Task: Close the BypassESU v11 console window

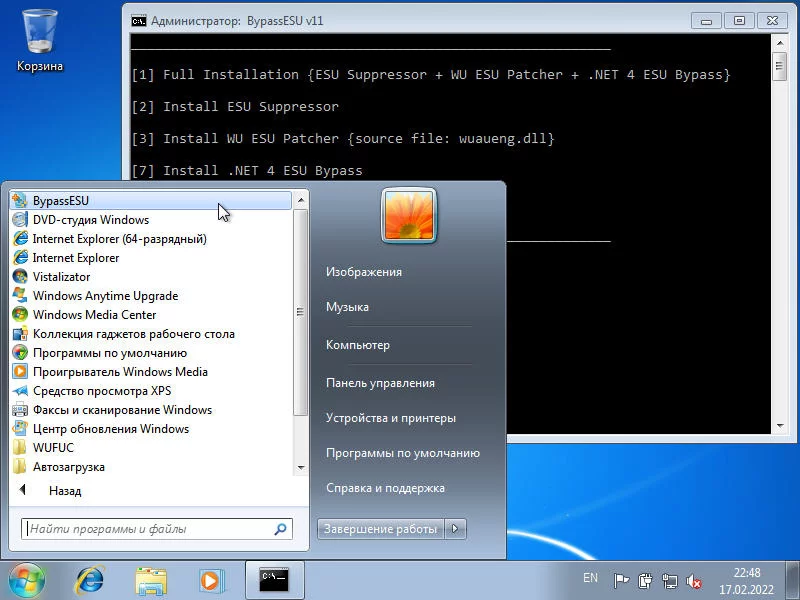Action: pos(772,21)
